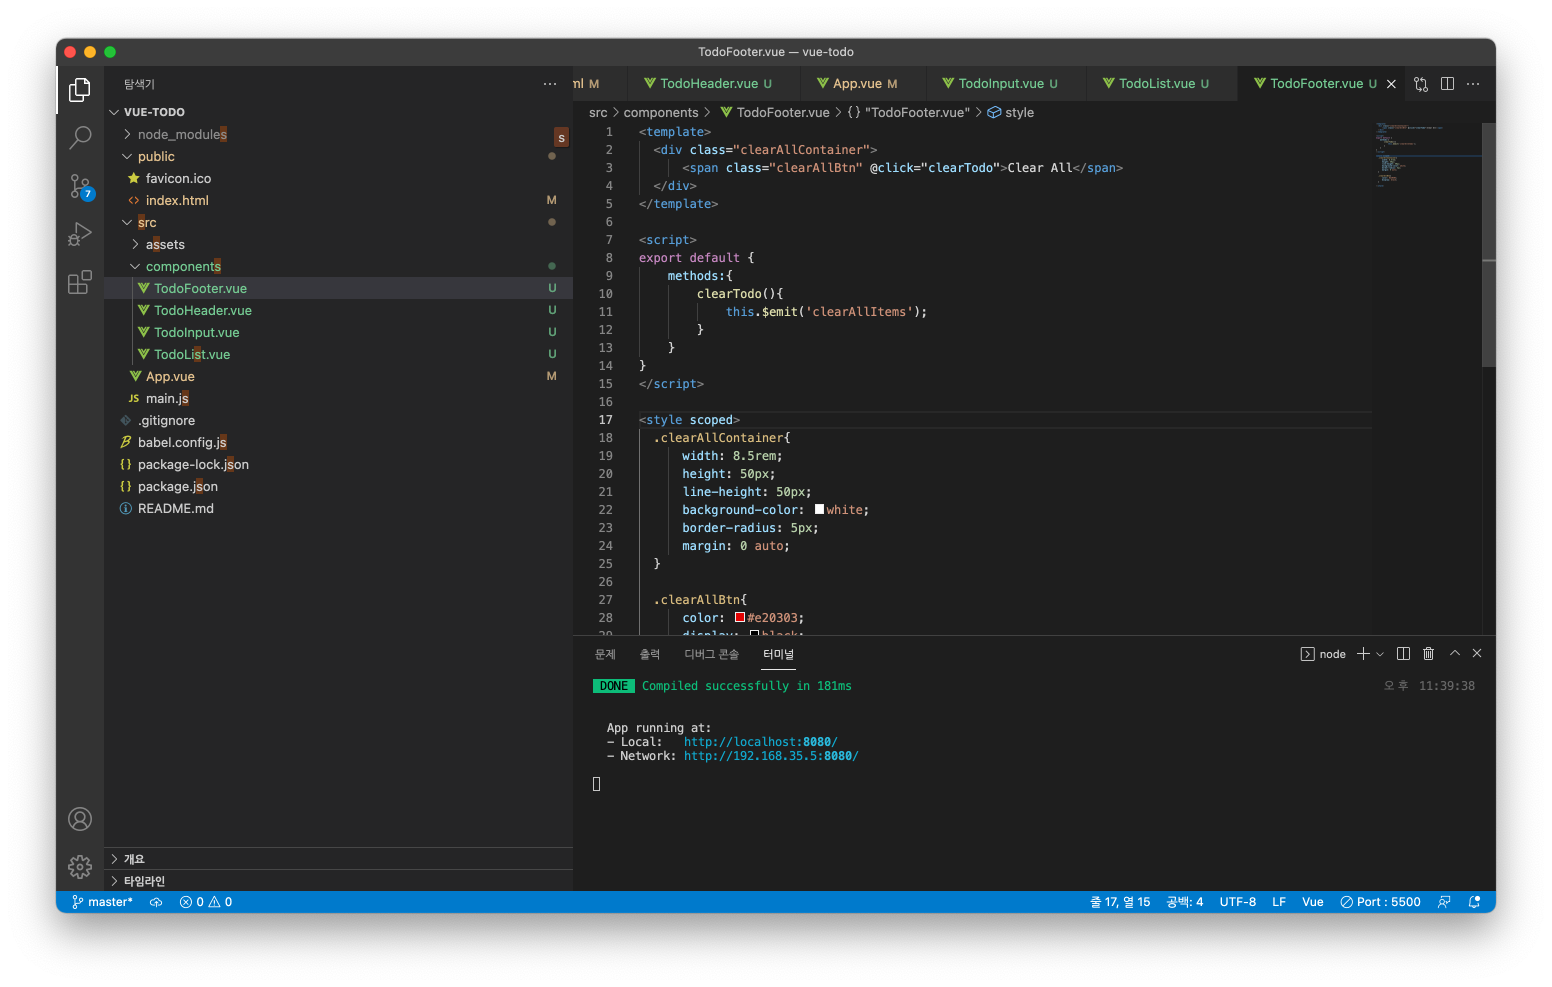
Task: Go to line via 줄 17, 열 15
Action: pyautogui.click(x=1120, y=902)
